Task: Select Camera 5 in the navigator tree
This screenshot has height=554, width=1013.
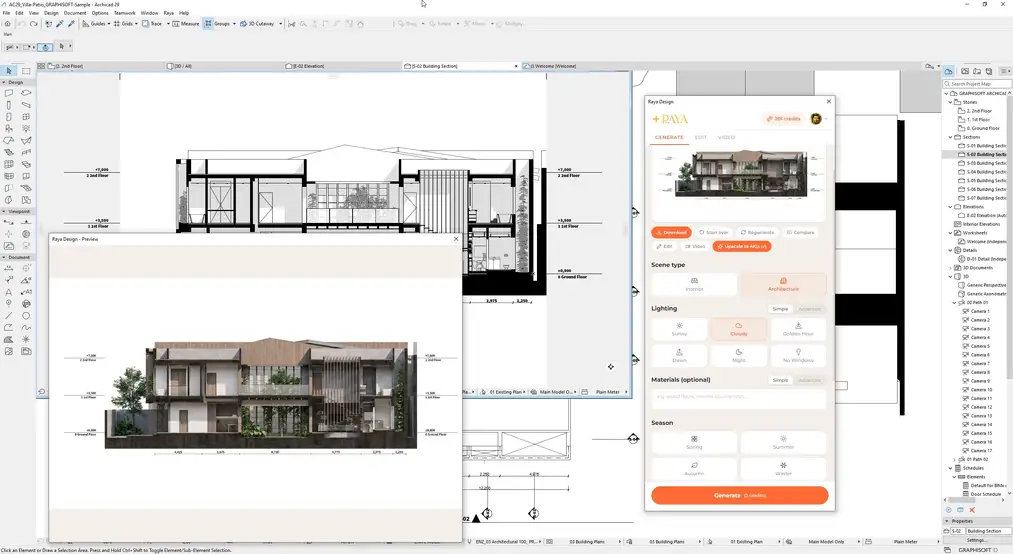Action: point(976,346)
